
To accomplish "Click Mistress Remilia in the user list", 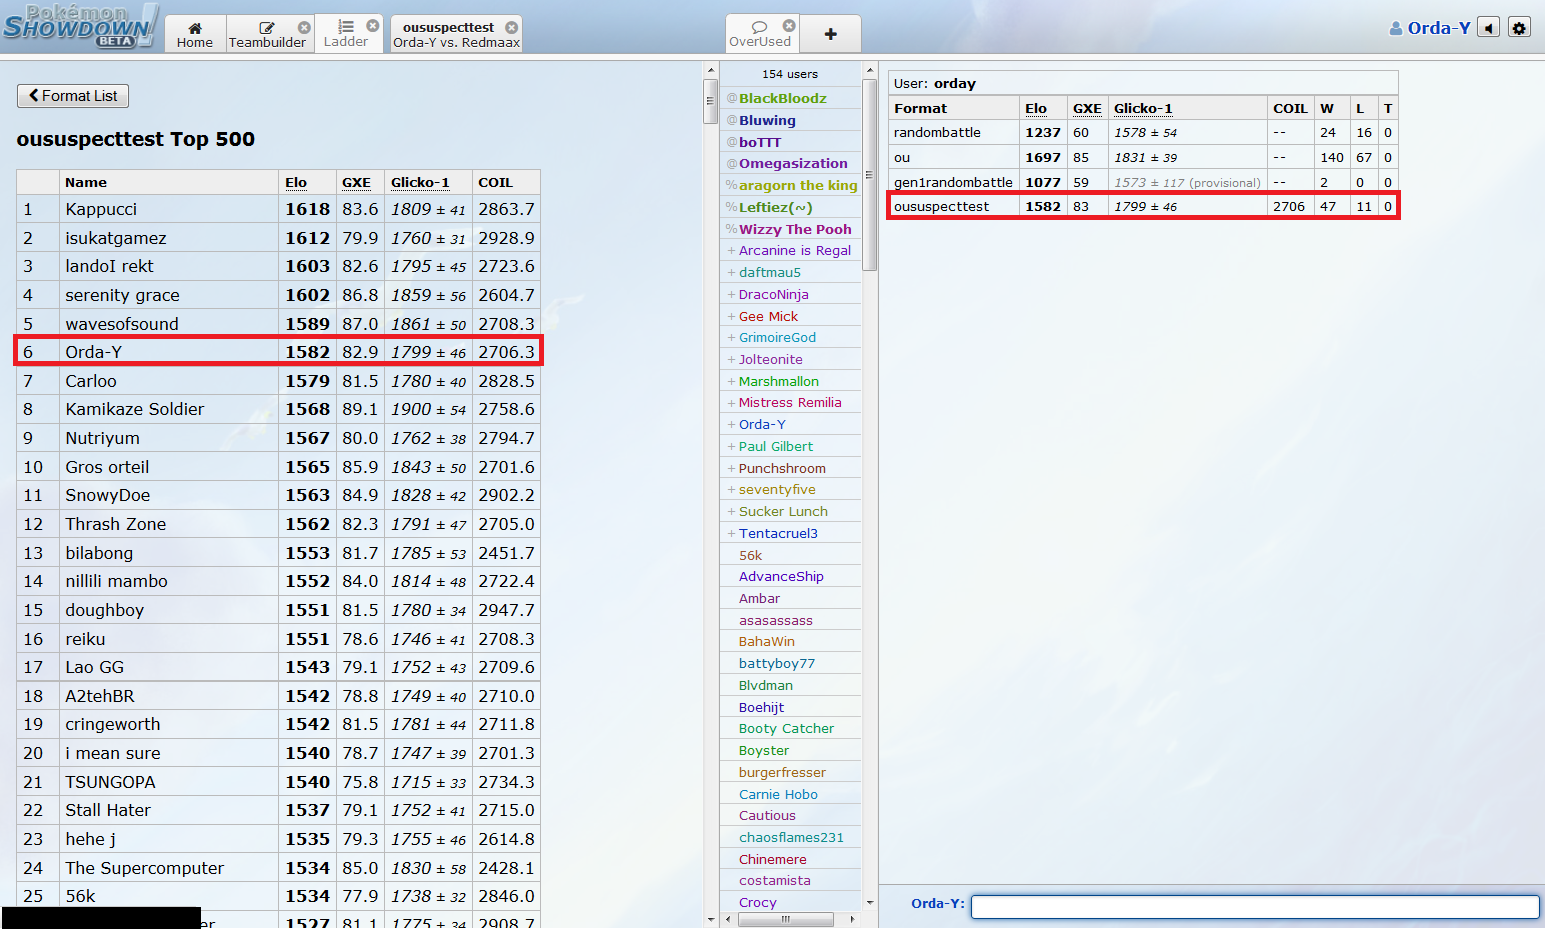I will point(789,403).
